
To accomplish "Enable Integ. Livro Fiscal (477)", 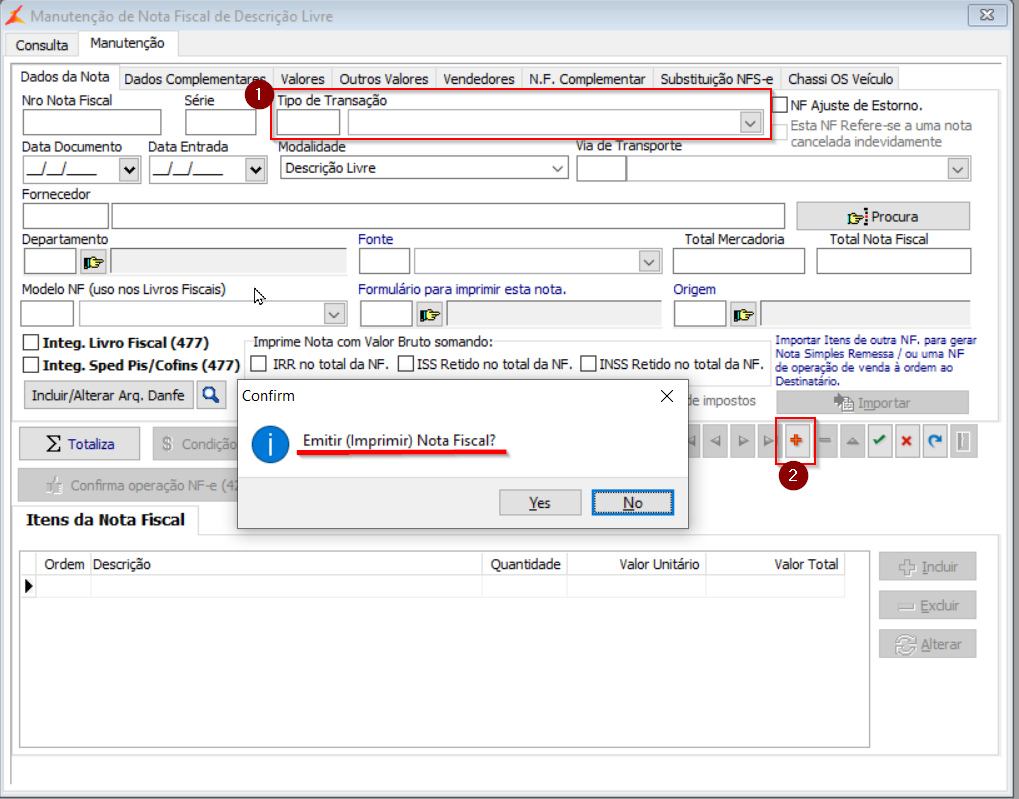I will coord(31,343).
